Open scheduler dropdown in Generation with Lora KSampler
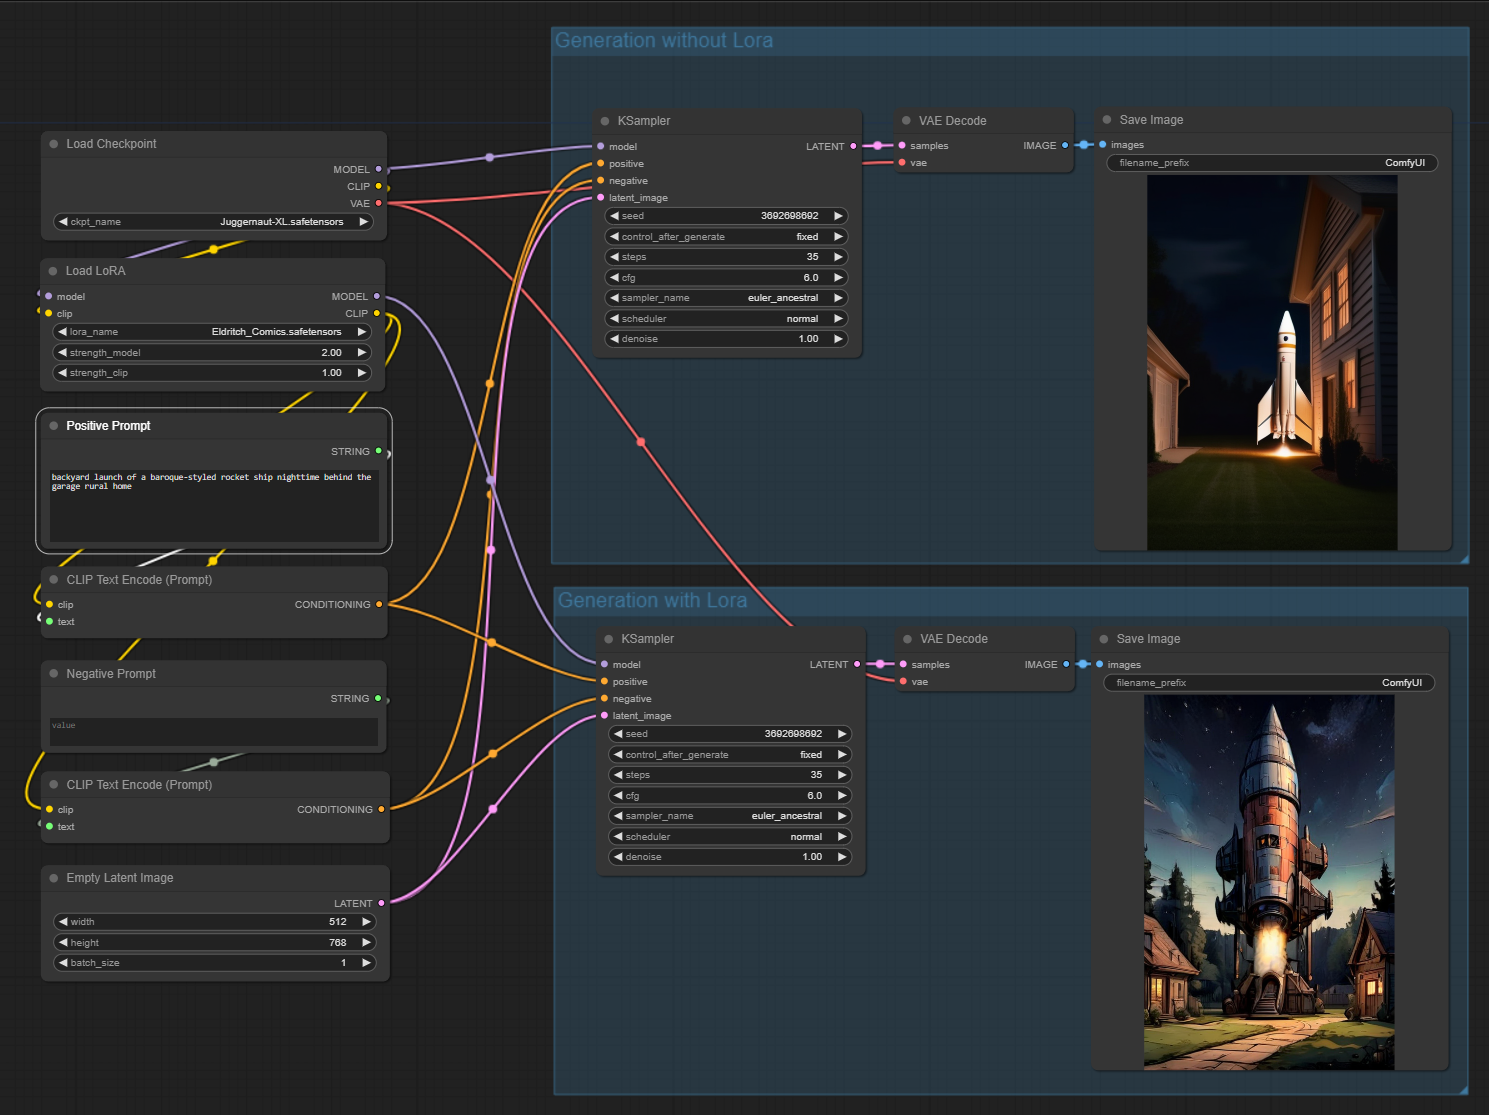The image size is (1489, 1115). [x=730, y=837]
